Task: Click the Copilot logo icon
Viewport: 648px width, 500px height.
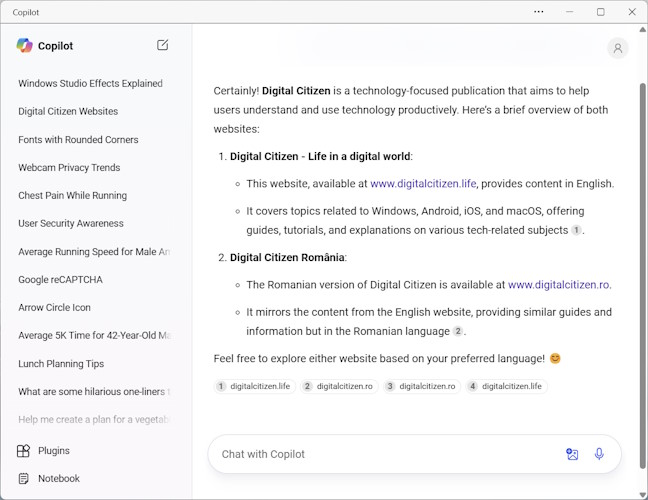Action: tap(24, 45)
